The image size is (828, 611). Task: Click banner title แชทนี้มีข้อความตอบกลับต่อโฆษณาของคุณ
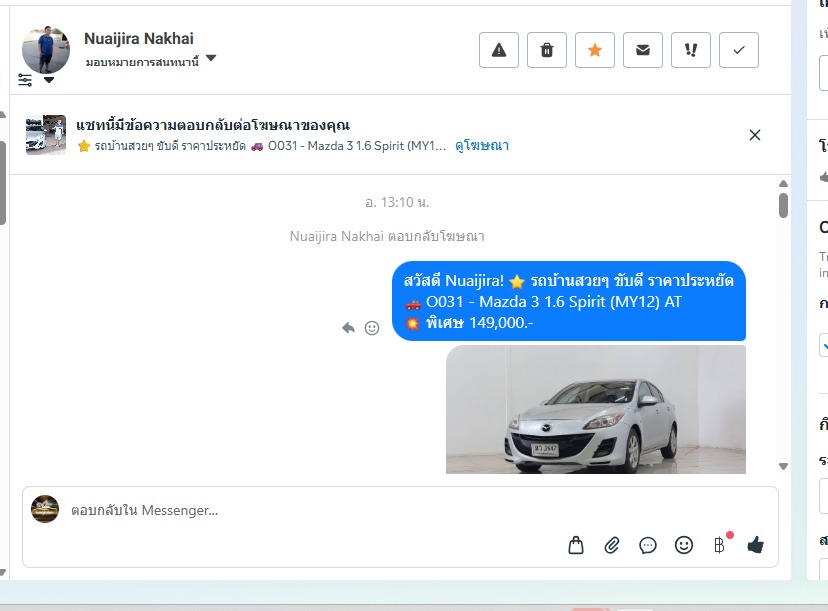213,126
